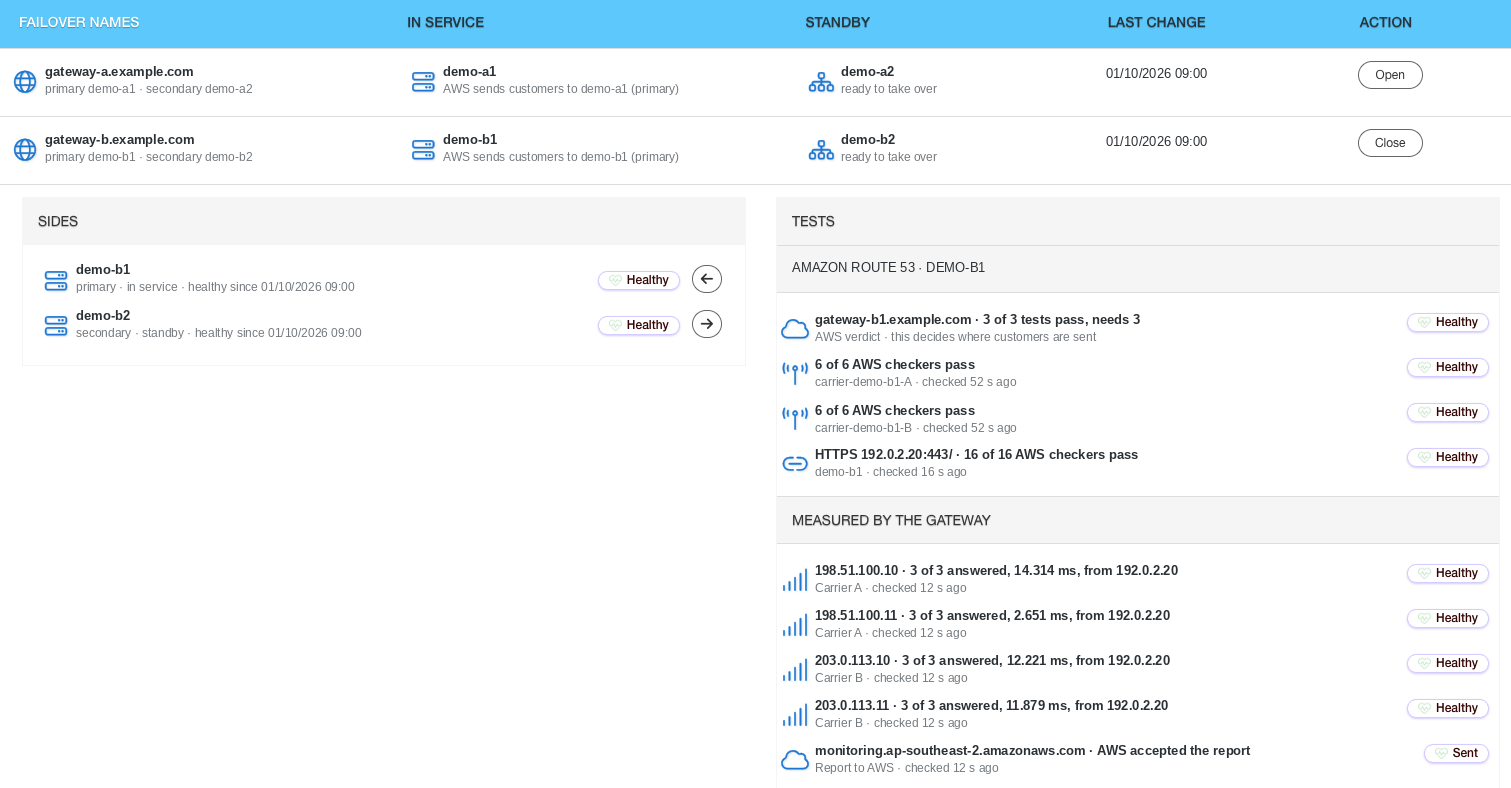Select the gateway-b.example.com name text
The height and width of the screenshot is (788, 1511).
point(119,140)
